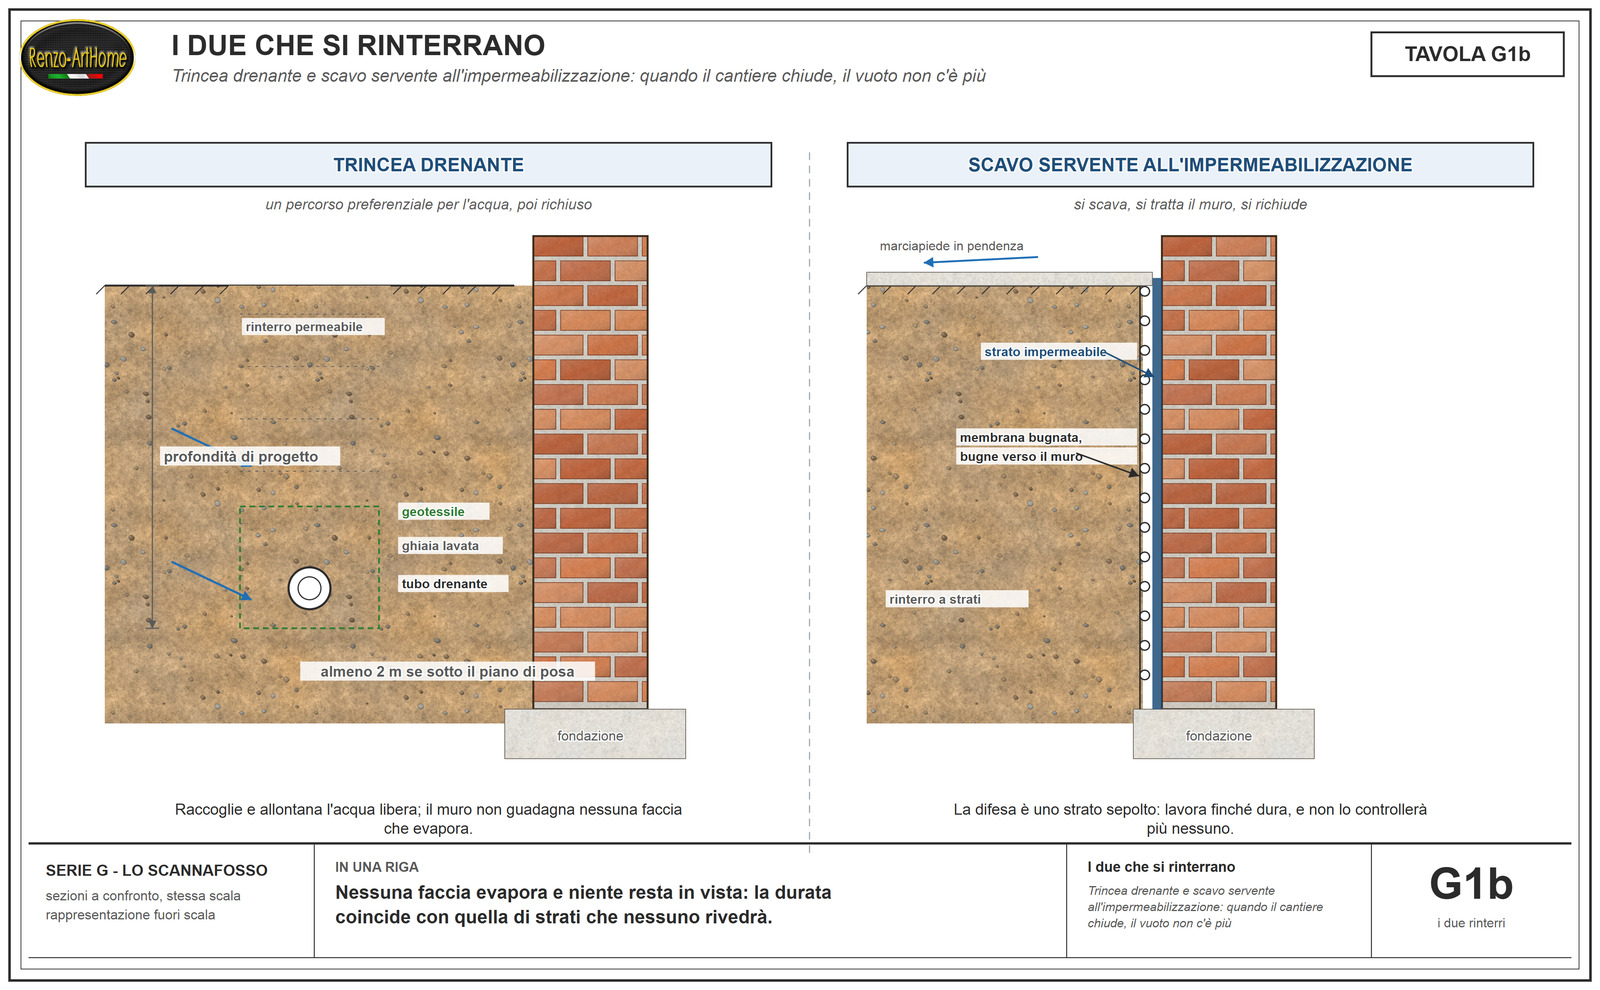Viewport: 1600px width, 990px height.
Task: Select "SERIE G - LO SCANNAFOSSO"
Action: (x=157, y=871)
